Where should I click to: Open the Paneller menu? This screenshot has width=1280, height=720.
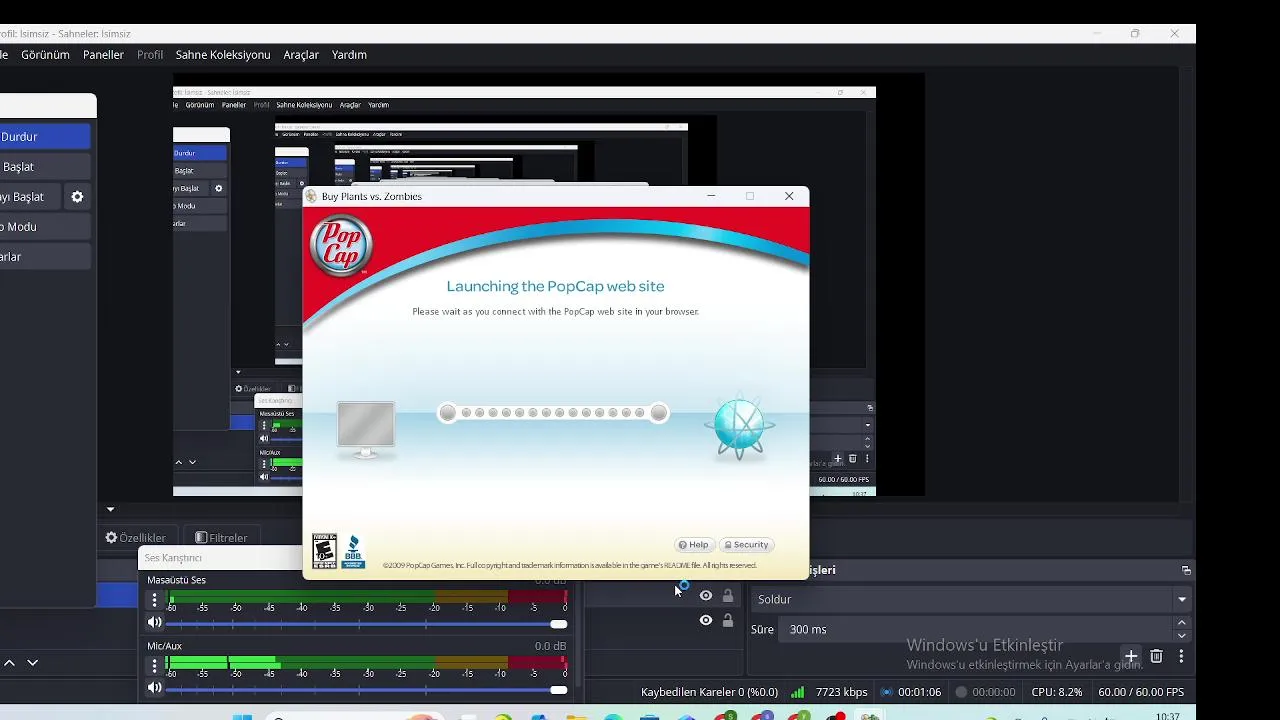(x=103, y=55)
